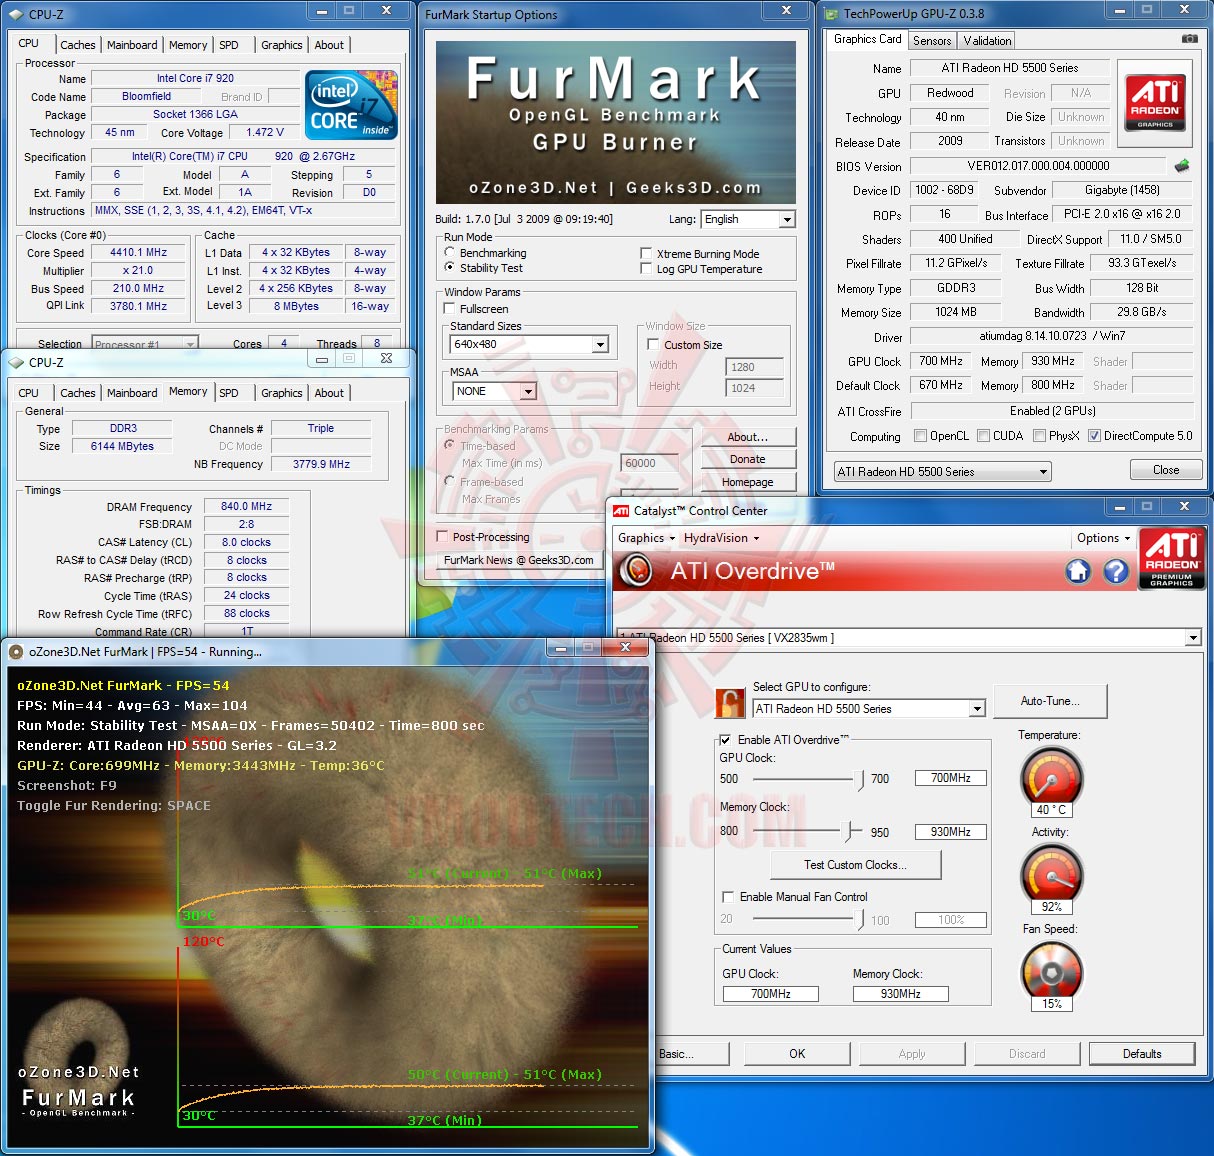Viewport: 1214px width, 1156px height.
Task: Click the Close button in GPU-Z
Action: click(x=1166, y=470)
